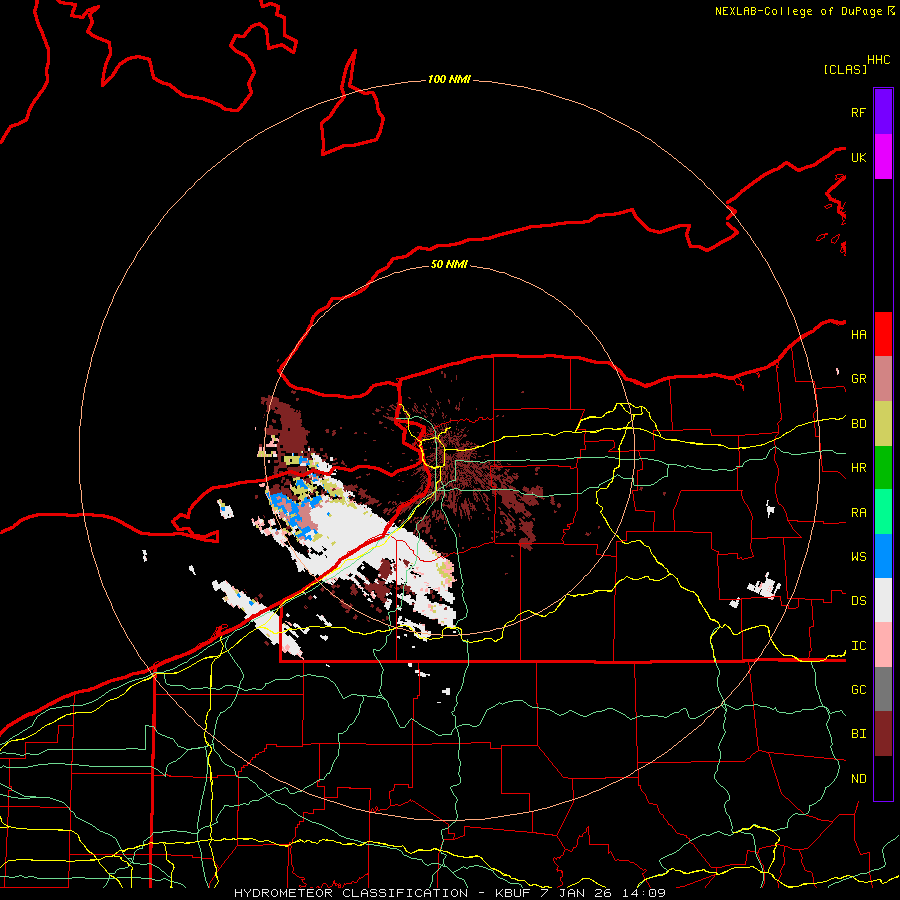The image size is (900, 900).
Task: Click the HA legend label
Action: click(x=858, y=335)
